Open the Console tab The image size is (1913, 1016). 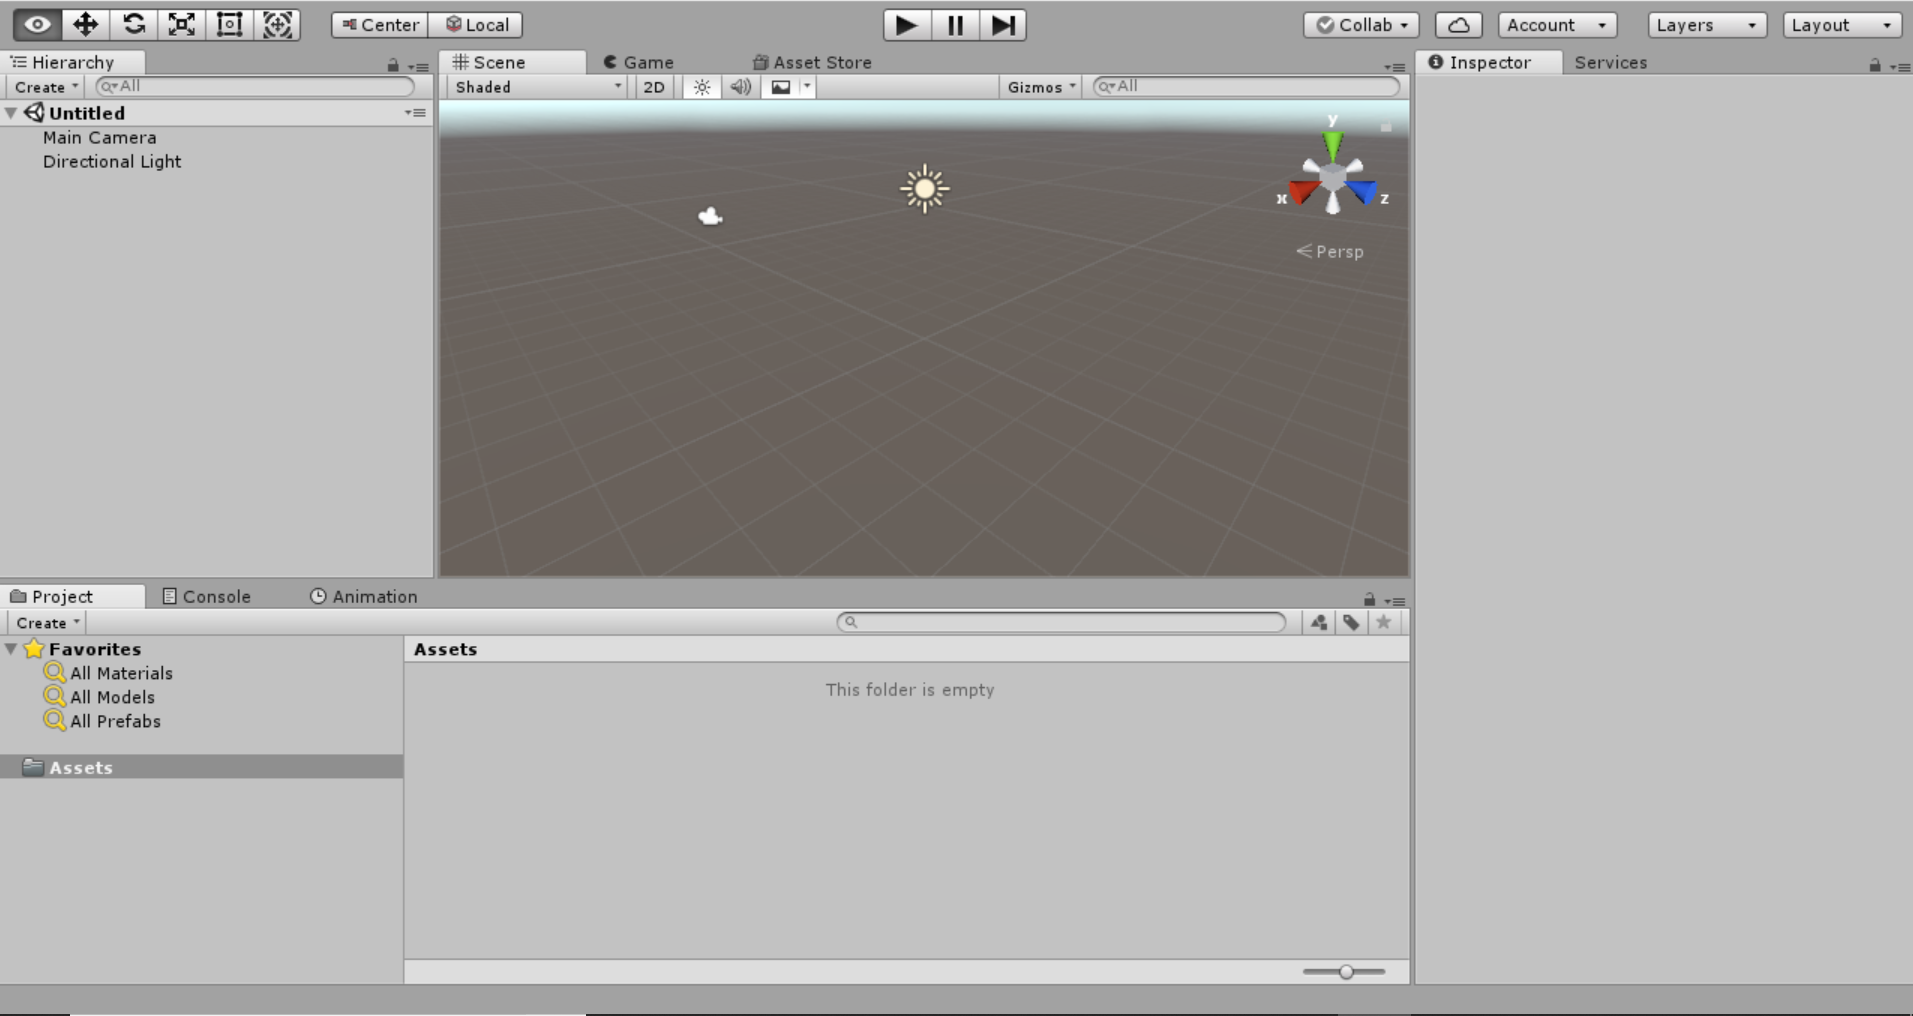[207, 596]
